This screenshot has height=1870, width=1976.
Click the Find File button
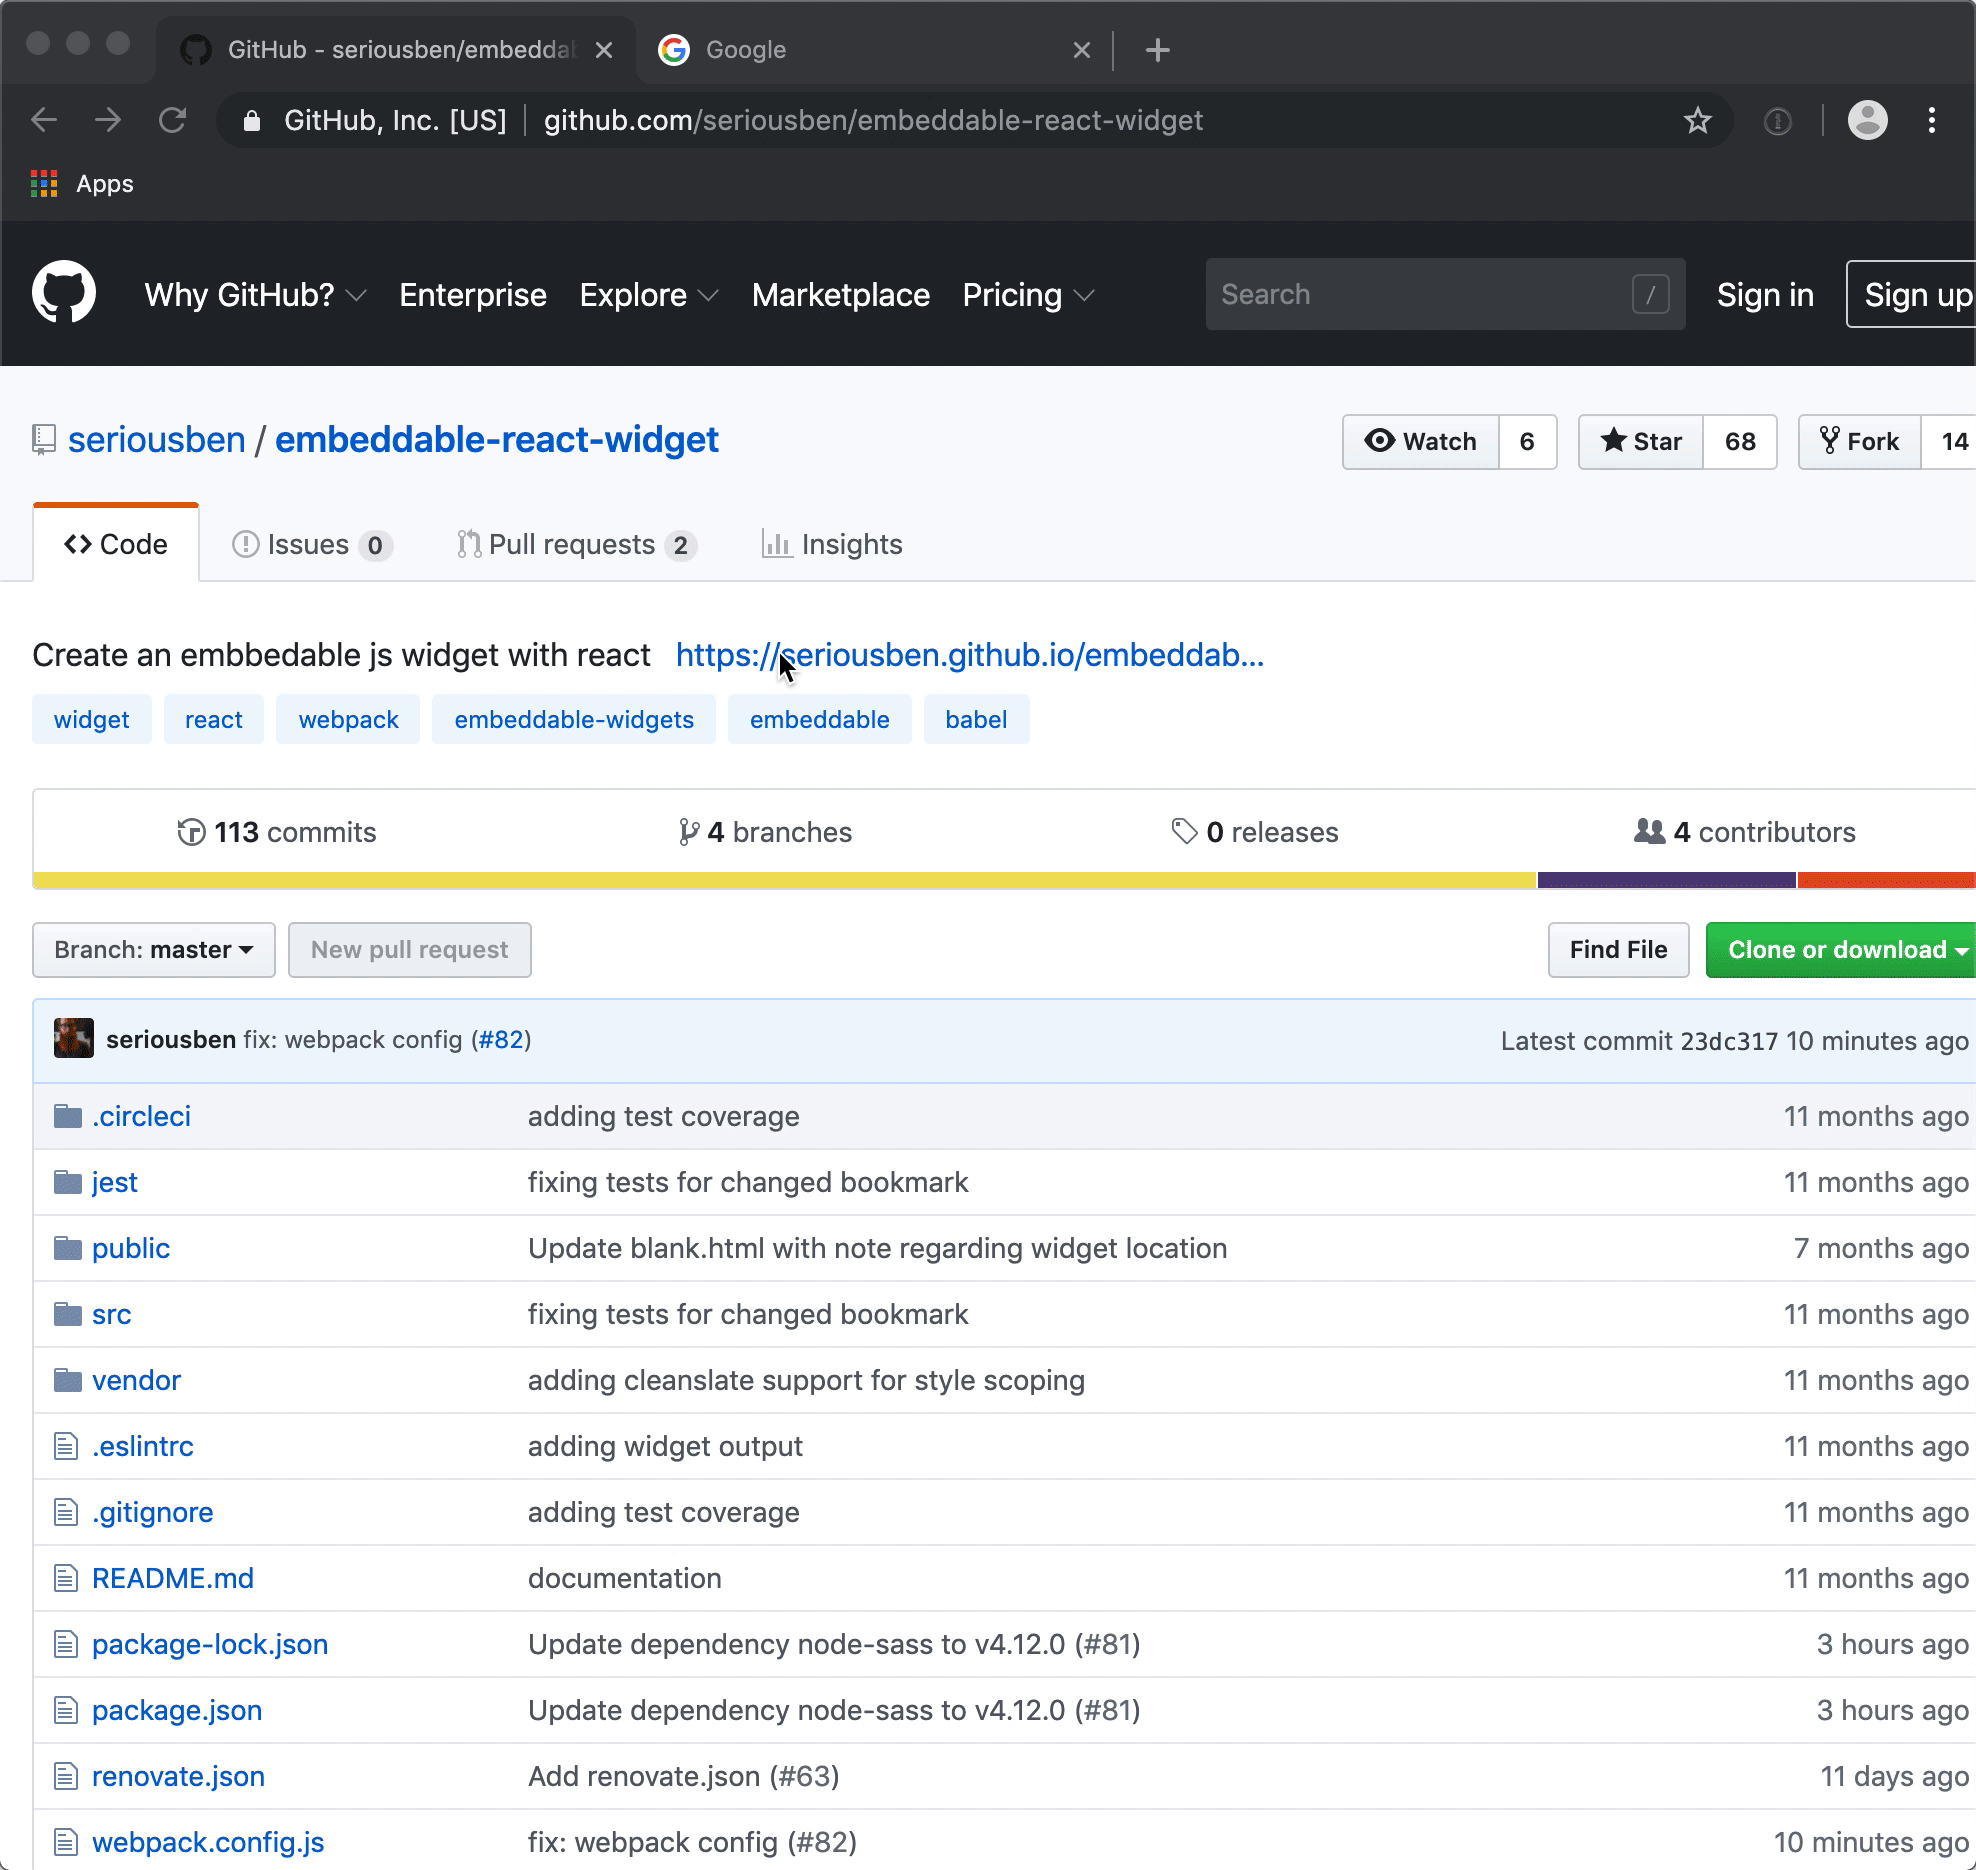point(1618,950)
